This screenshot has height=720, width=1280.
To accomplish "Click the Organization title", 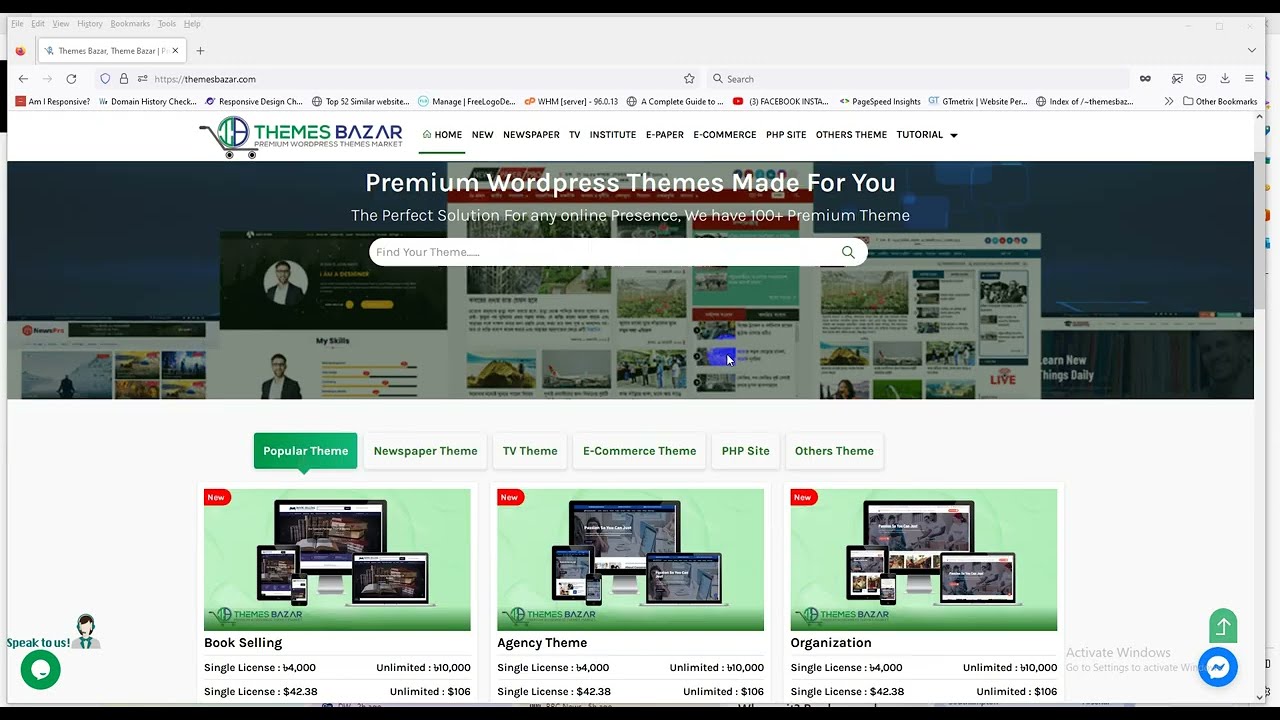I will pyautogui.click(x=831, y=643).
